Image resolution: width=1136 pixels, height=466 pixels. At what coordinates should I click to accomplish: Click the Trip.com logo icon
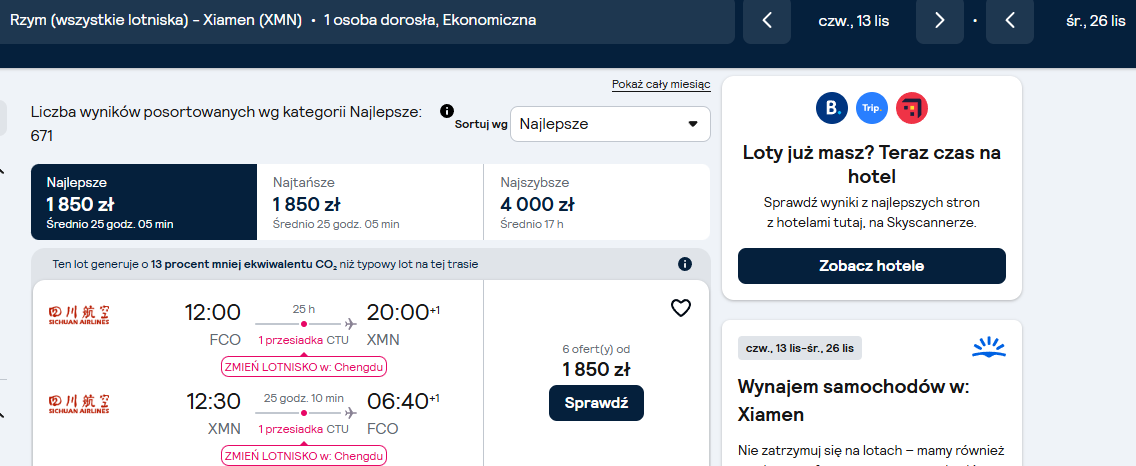[872, 109]
